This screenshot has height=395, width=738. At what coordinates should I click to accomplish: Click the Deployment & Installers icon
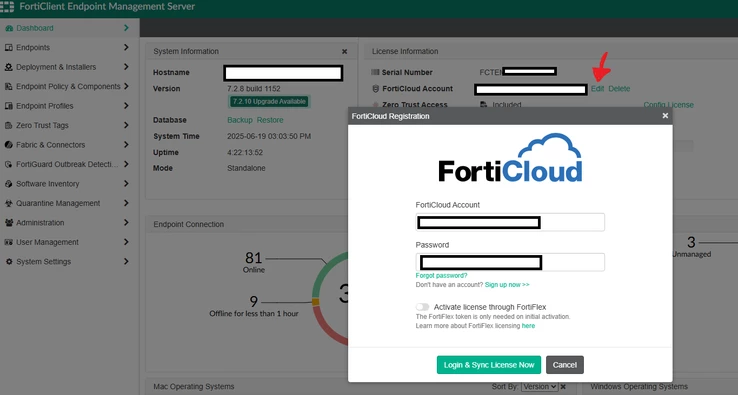(8, 67)
